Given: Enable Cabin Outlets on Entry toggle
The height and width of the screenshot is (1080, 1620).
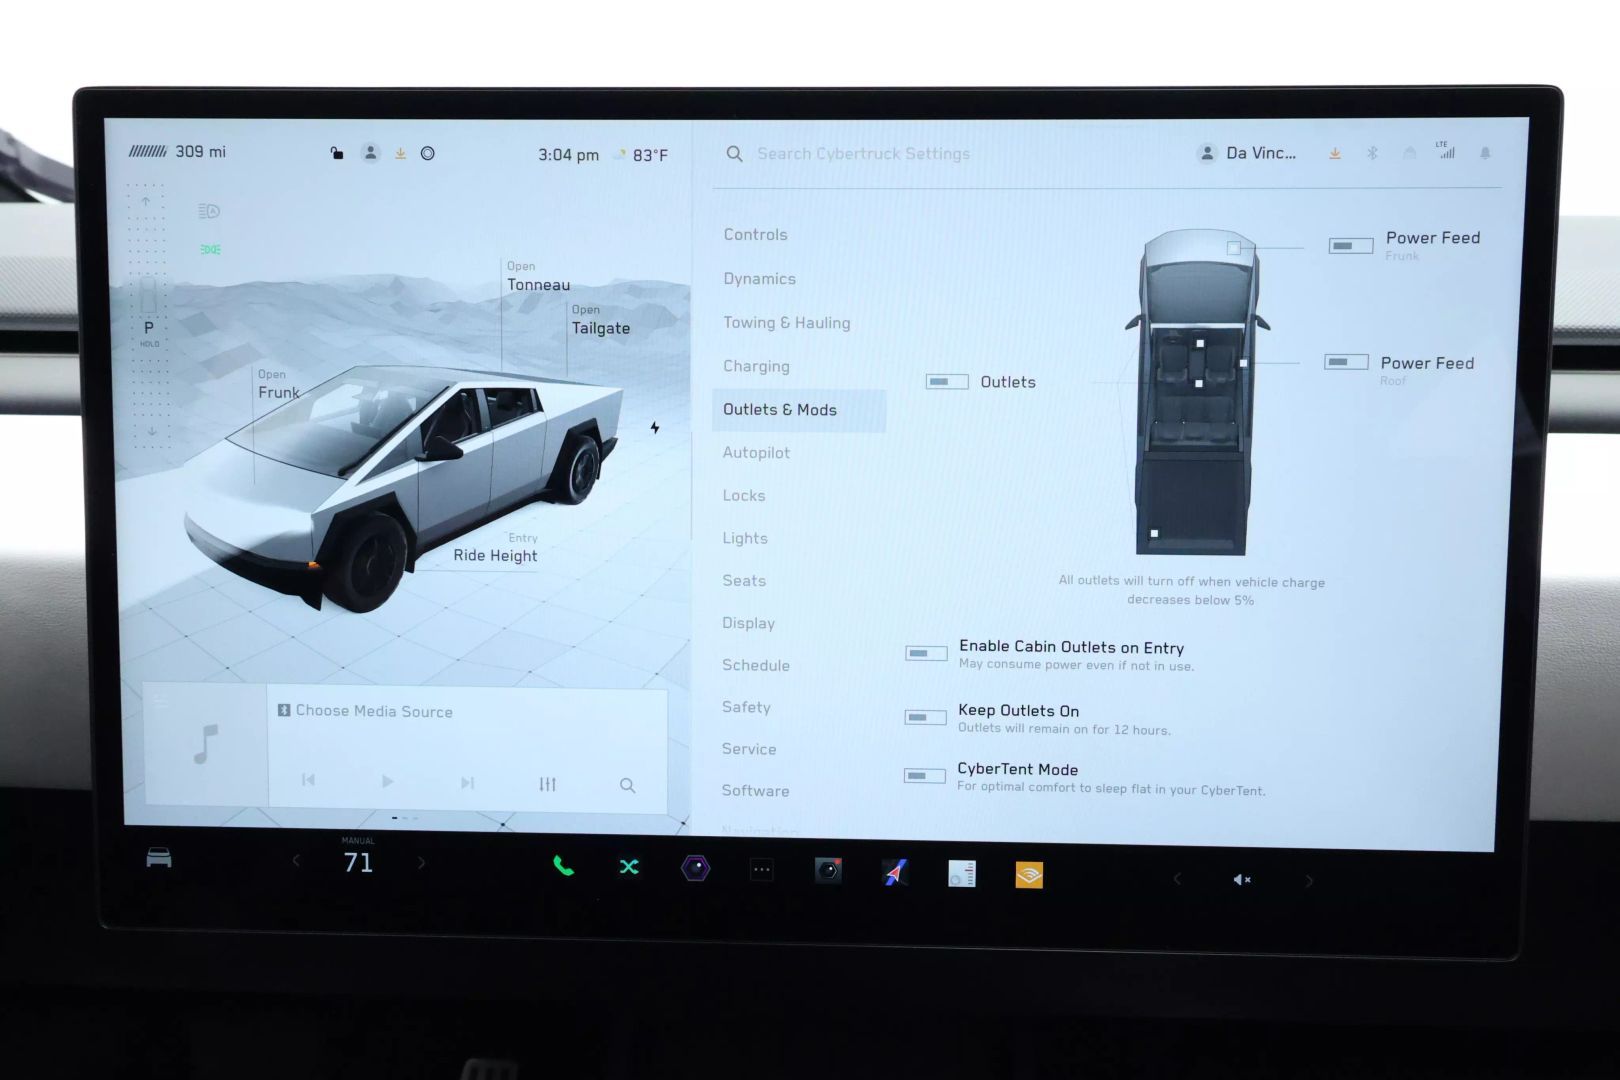Looking at the screenshot, I should click(926, 653).
